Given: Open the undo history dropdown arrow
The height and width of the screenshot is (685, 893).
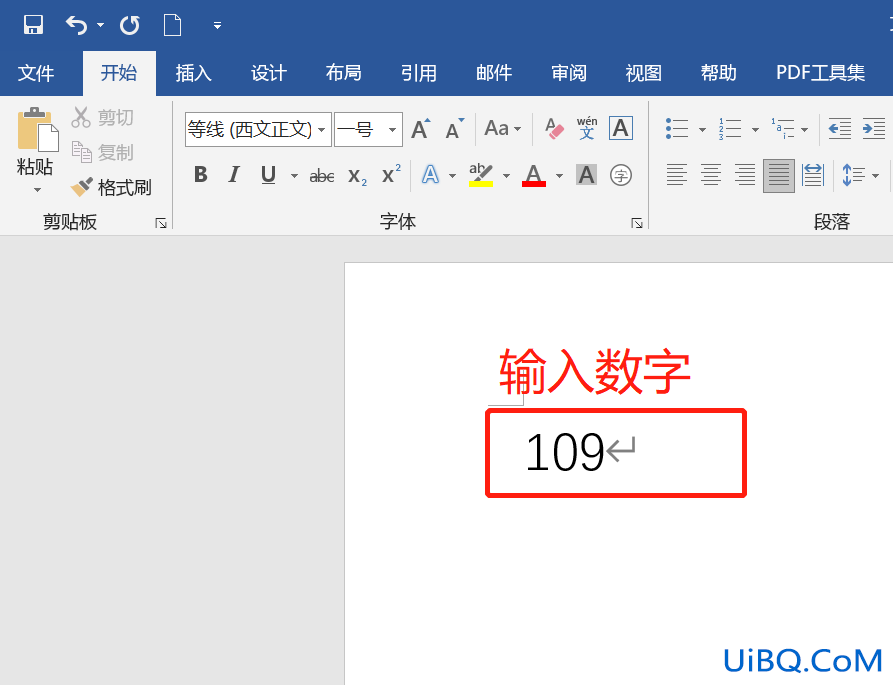Looking at the screenshot, I should (100, 25).
